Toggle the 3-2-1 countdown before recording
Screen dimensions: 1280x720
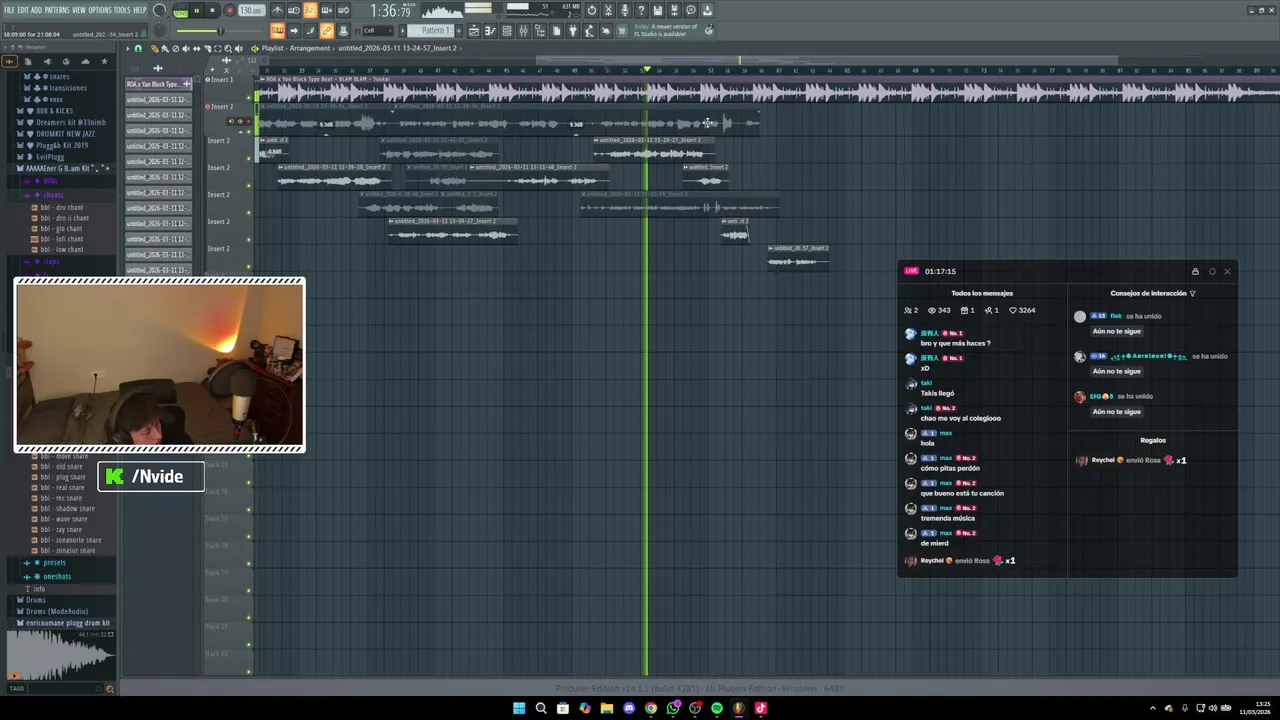[310, 11]
